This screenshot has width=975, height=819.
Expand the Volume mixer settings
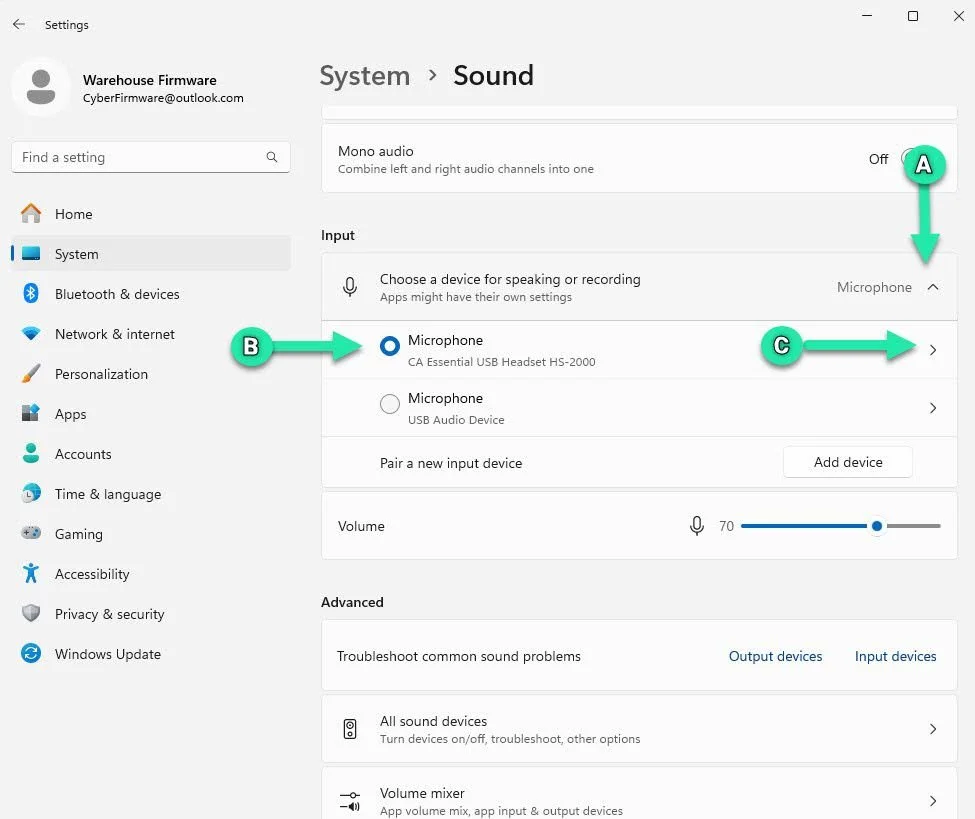coord(932,800)
